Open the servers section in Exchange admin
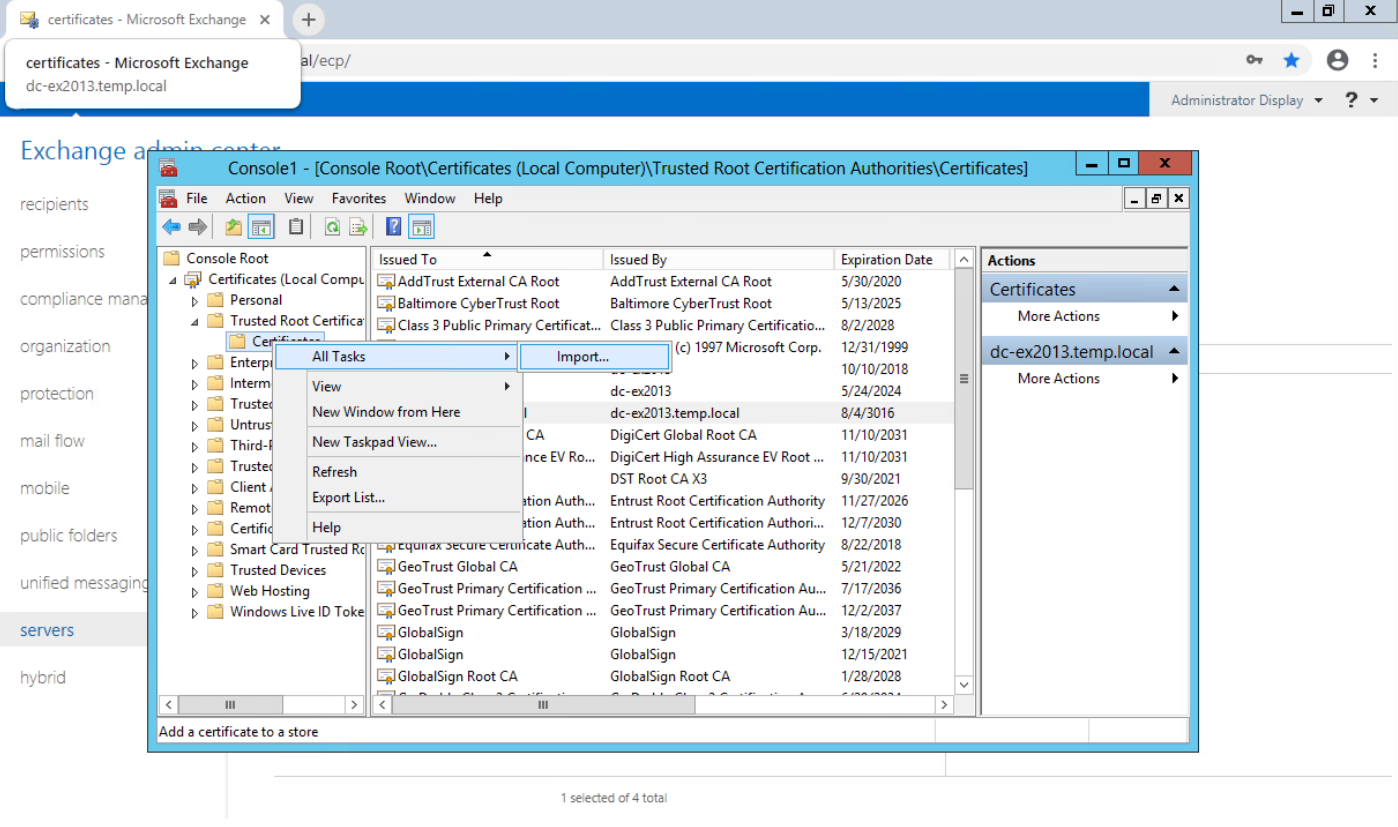The image size is (1398, 827). point(47,630)
